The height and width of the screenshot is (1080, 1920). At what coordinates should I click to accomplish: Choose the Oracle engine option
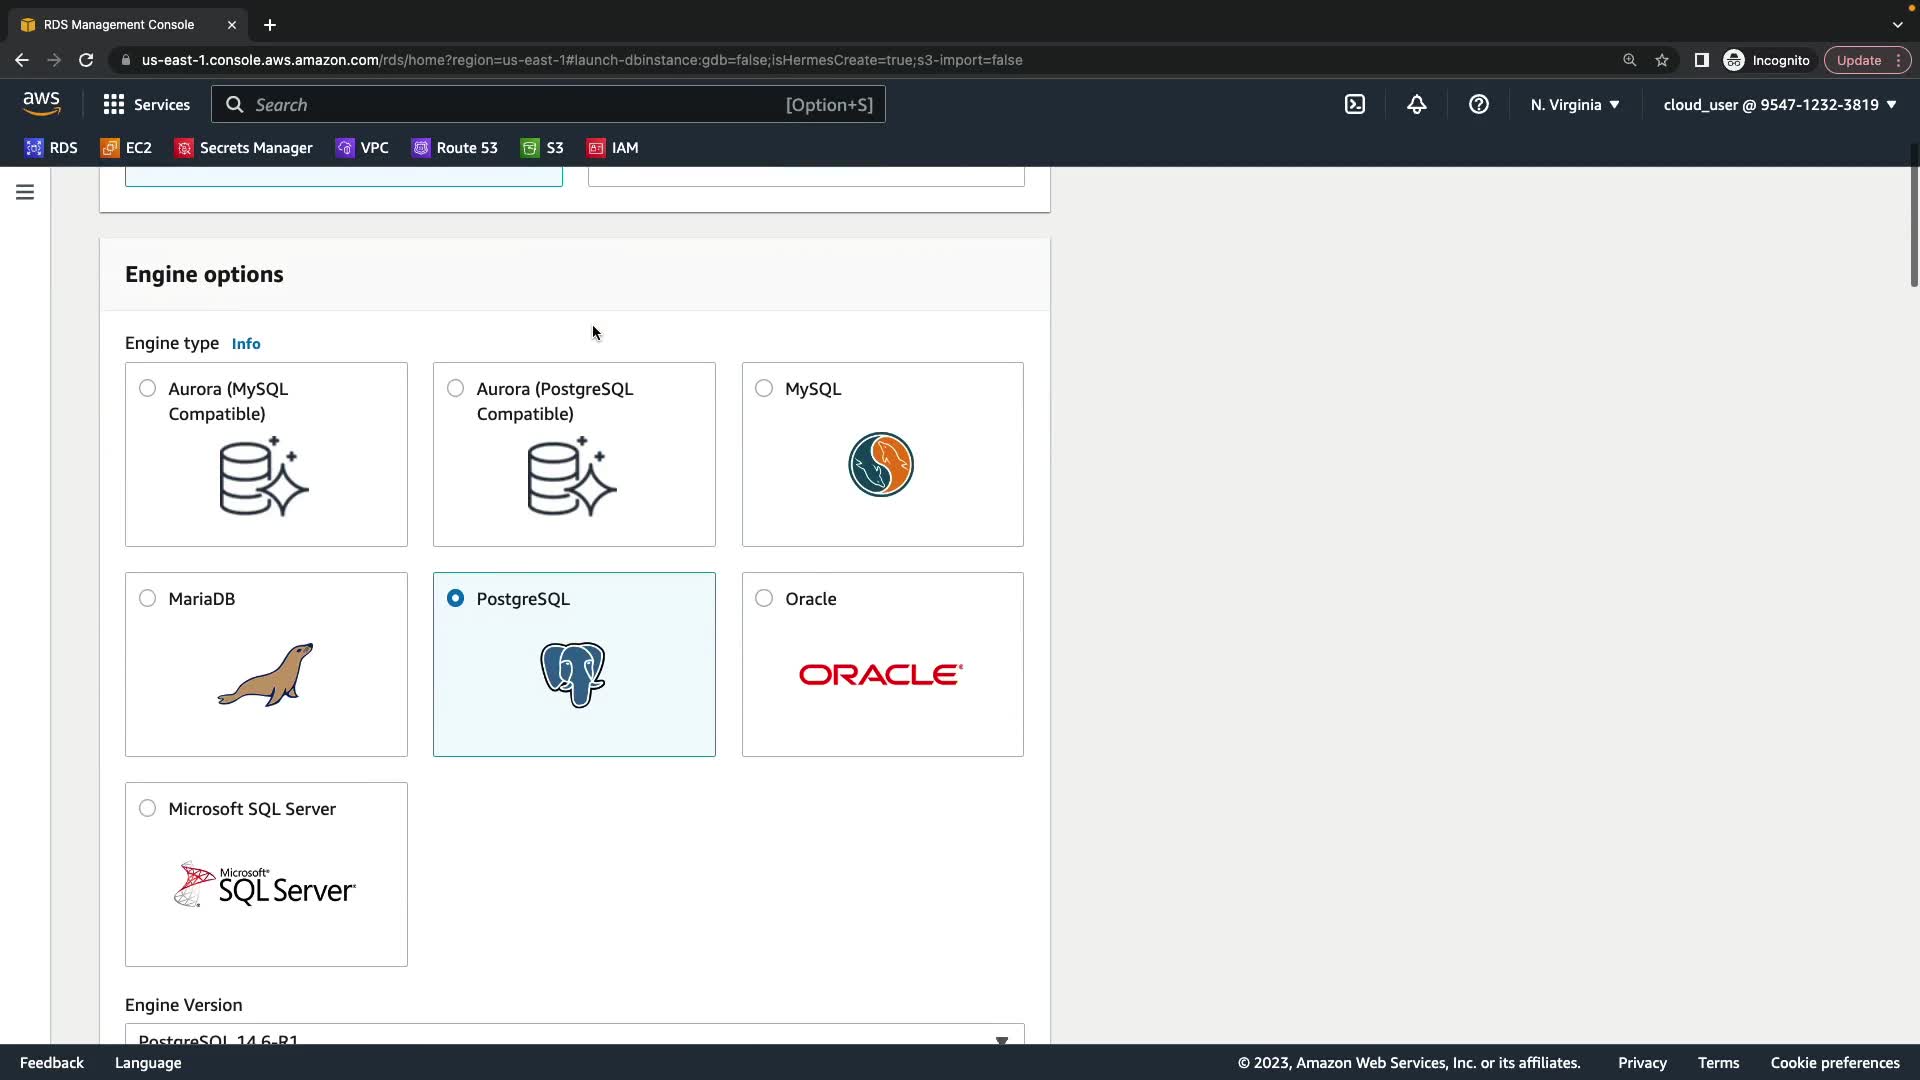[x=764, y=598]
